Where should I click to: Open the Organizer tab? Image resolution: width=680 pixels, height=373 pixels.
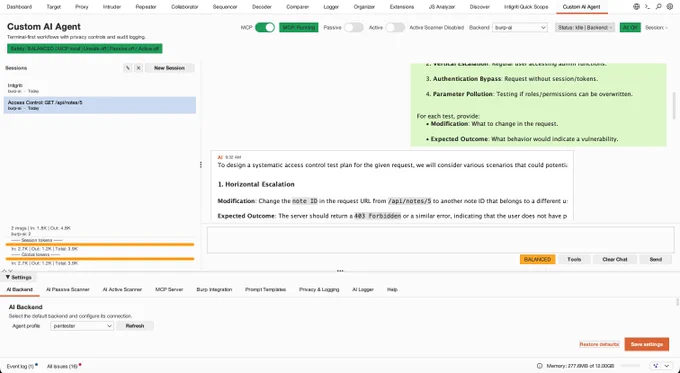364,7
